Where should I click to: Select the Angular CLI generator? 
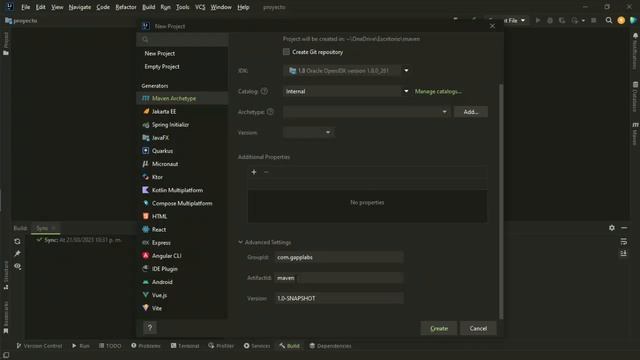(182, 256)
